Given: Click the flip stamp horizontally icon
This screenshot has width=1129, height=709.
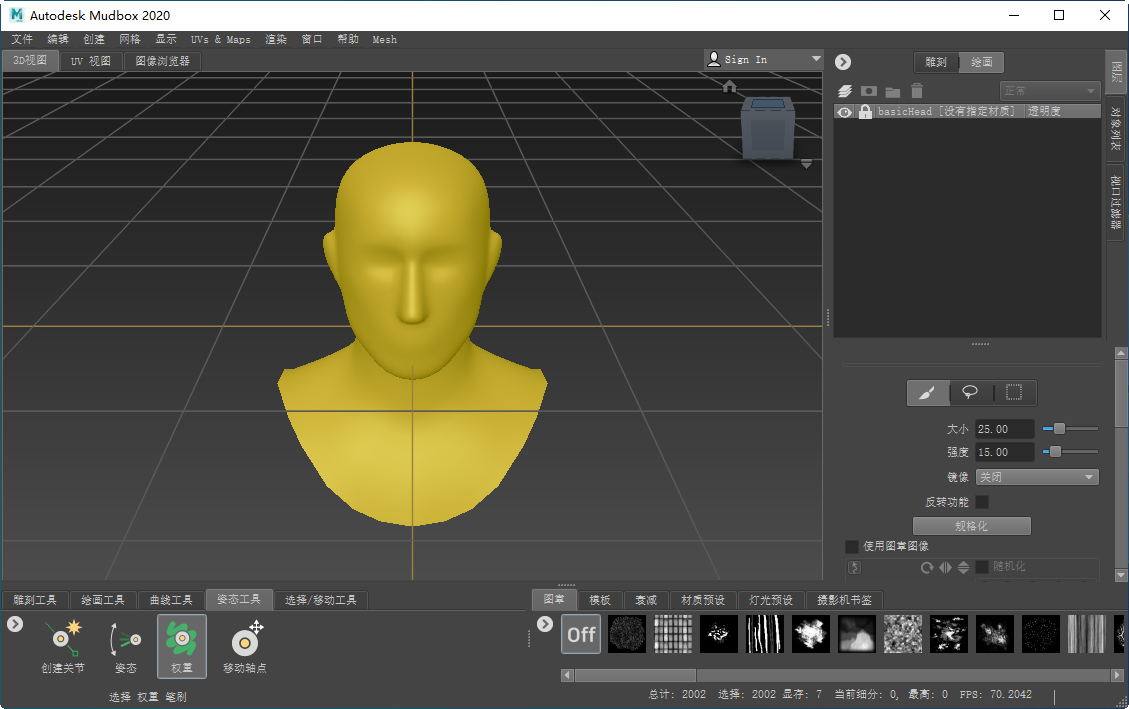Looking at the screenshot, I should pyautogui.click(x=945, y=567).
